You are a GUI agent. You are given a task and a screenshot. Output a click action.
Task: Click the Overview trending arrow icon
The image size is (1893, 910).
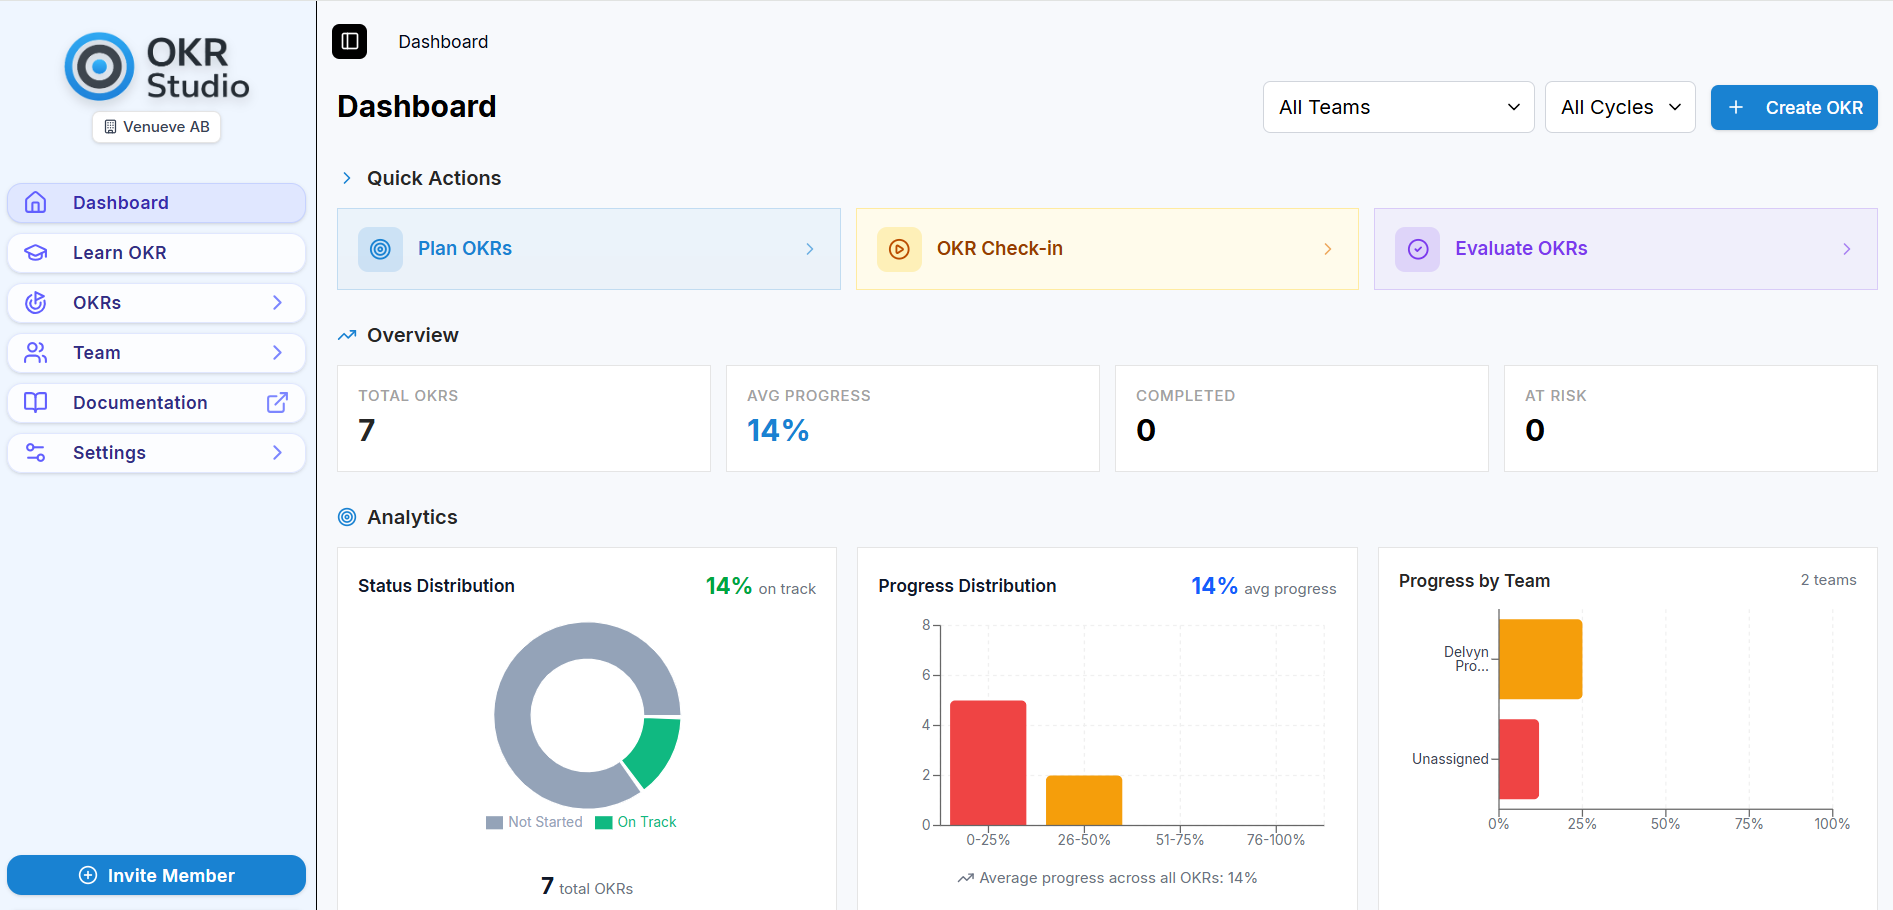[347, 335]
